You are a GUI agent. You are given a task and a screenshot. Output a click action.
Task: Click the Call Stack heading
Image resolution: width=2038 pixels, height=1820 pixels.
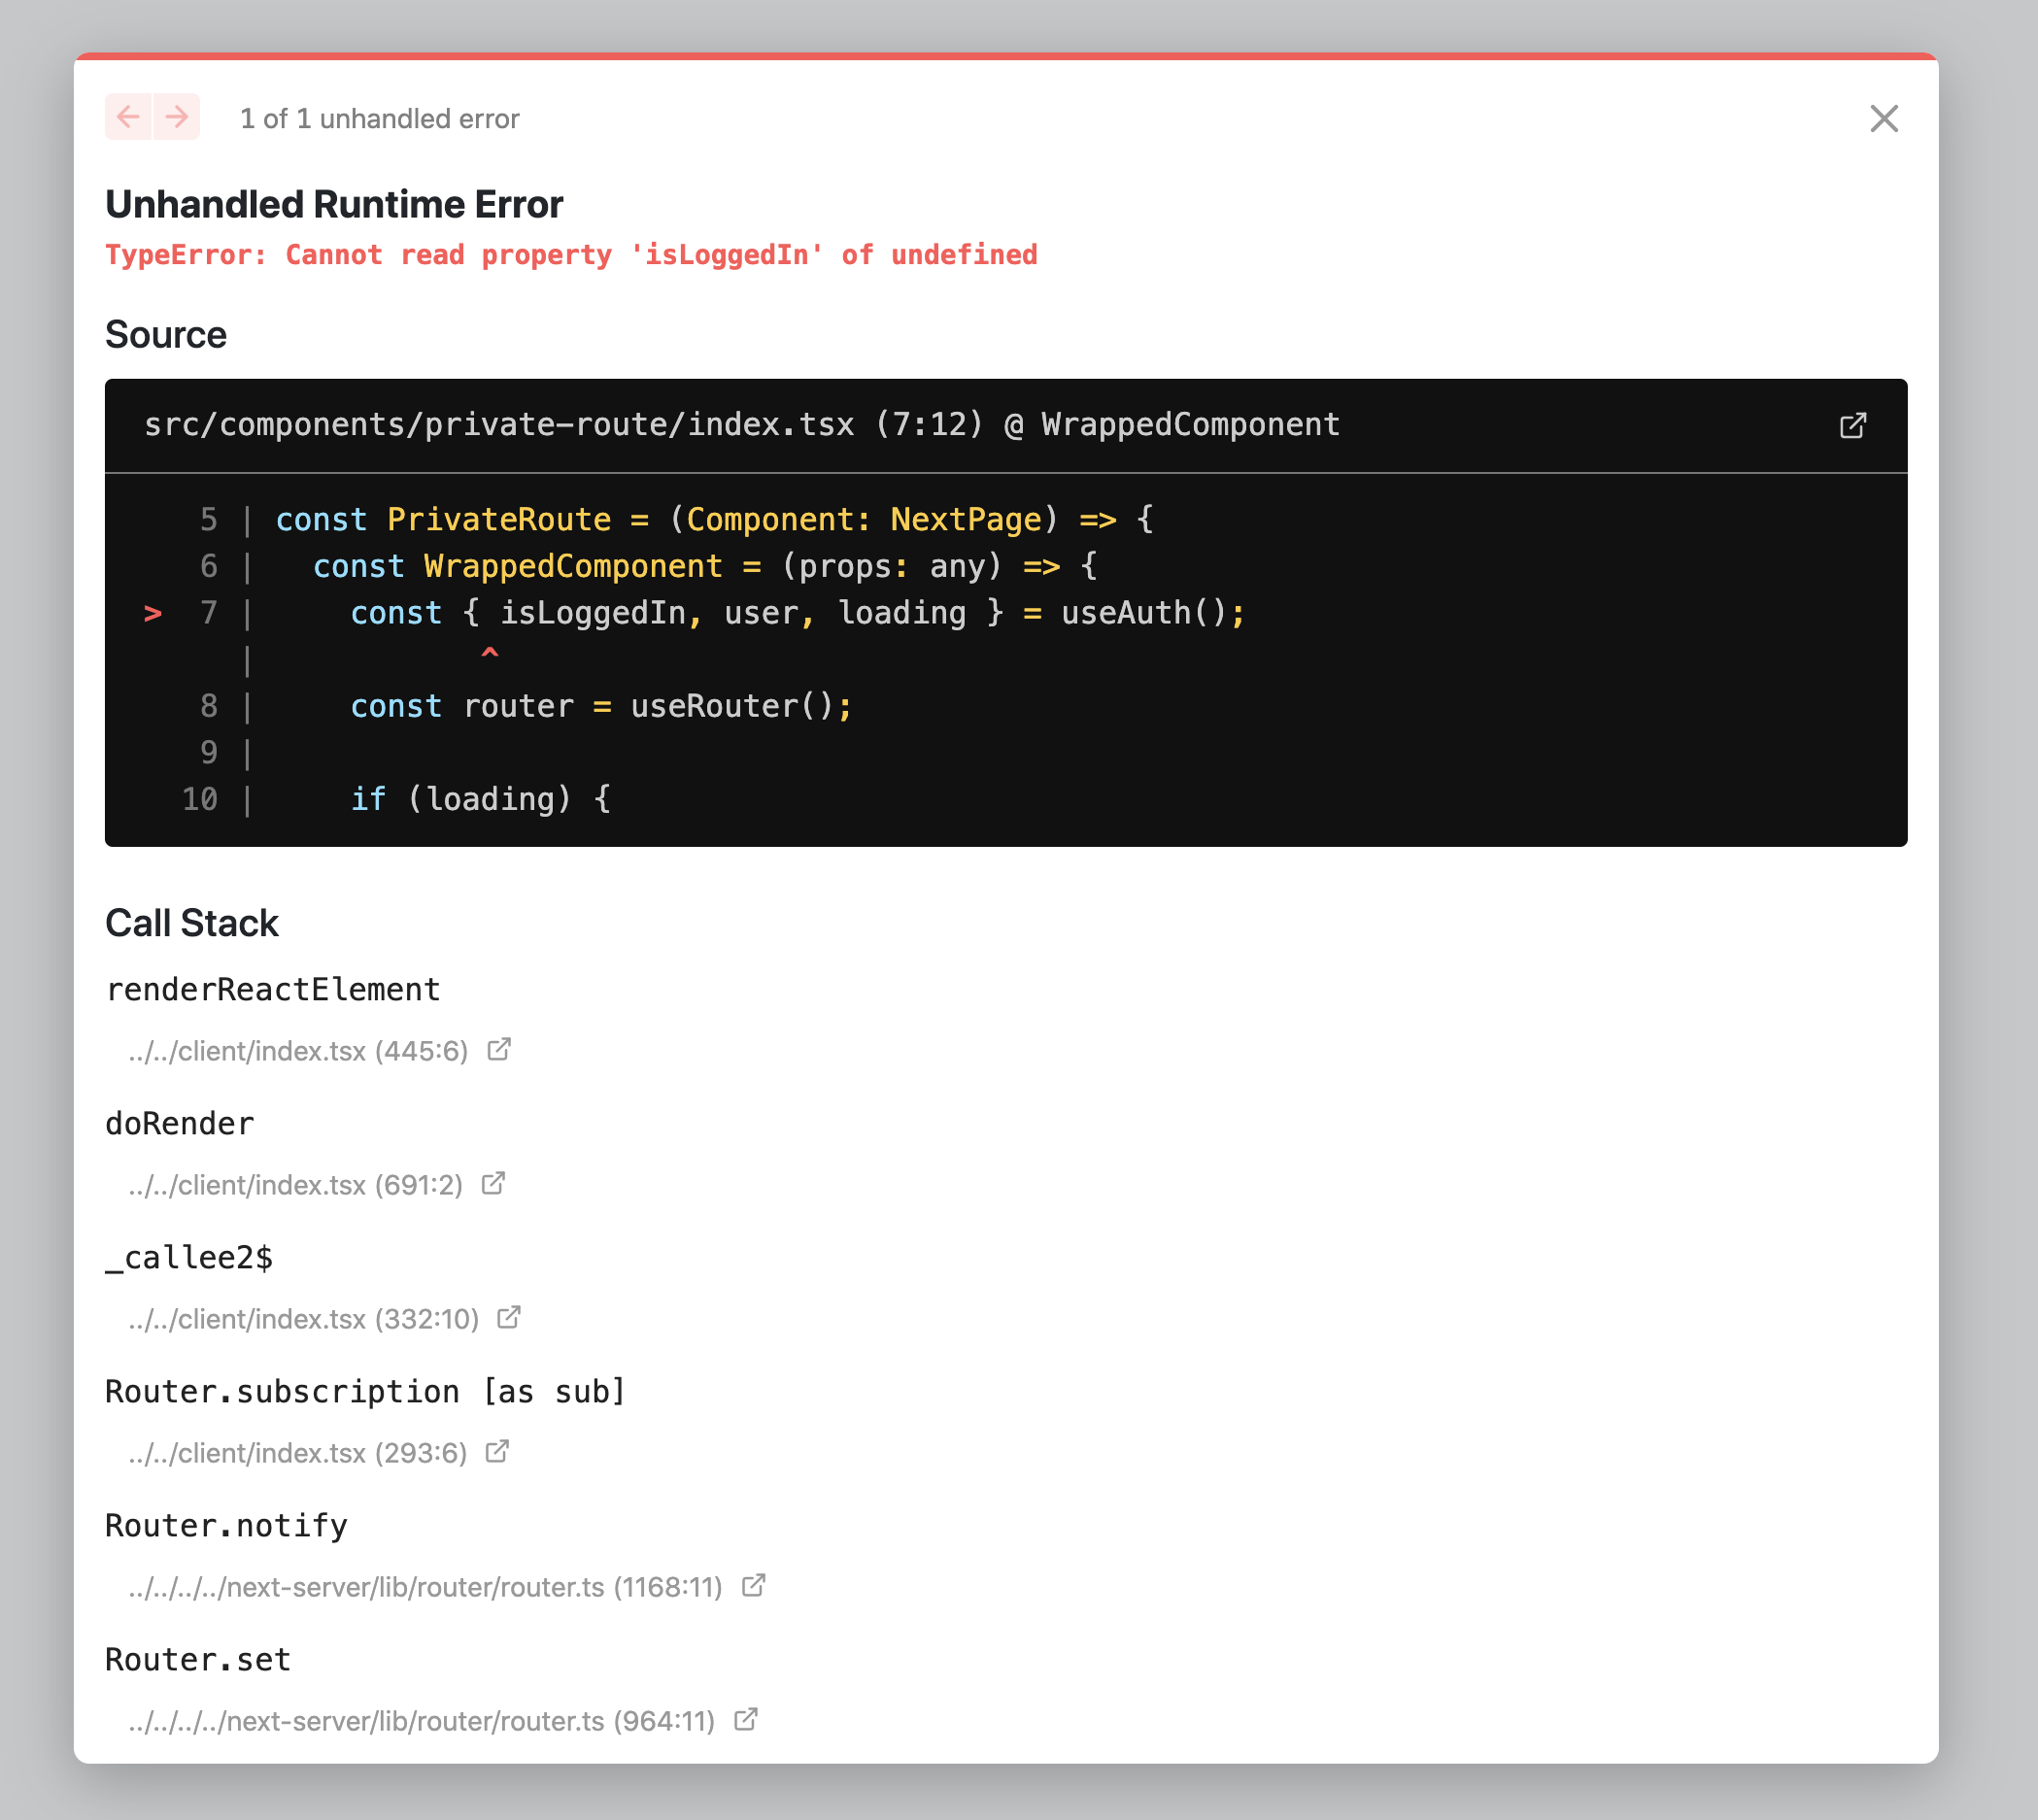coord(192,922)
